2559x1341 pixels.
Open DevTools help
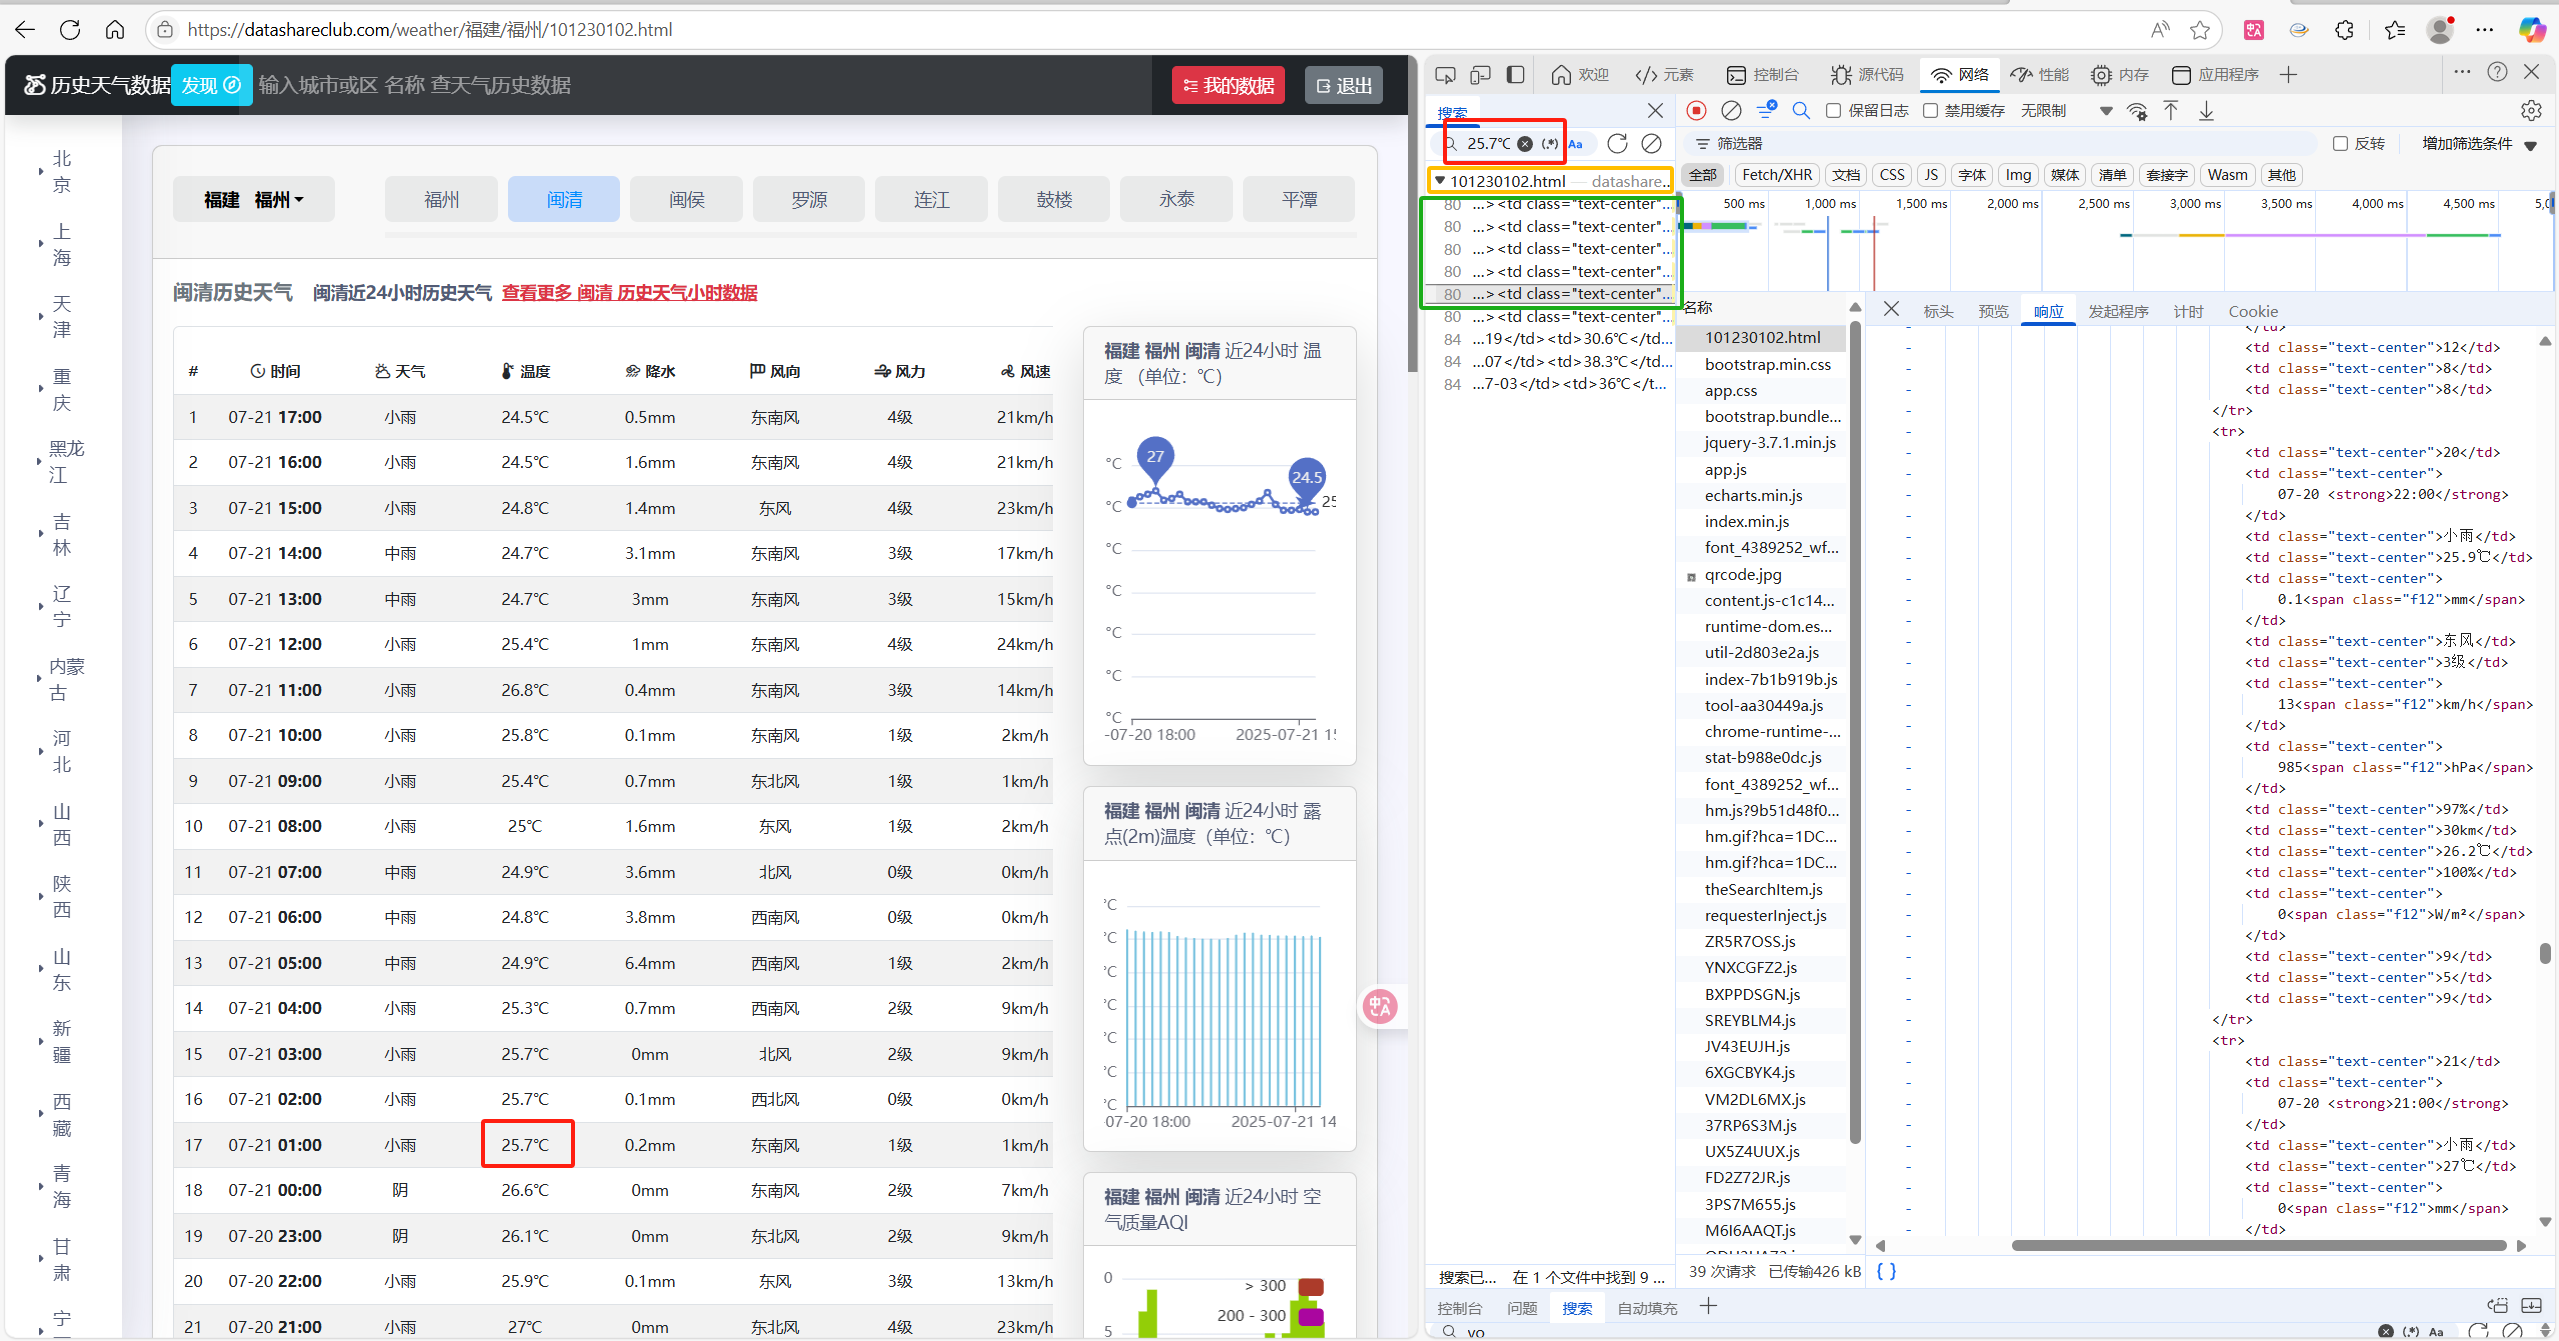(x=2497, y=72)
